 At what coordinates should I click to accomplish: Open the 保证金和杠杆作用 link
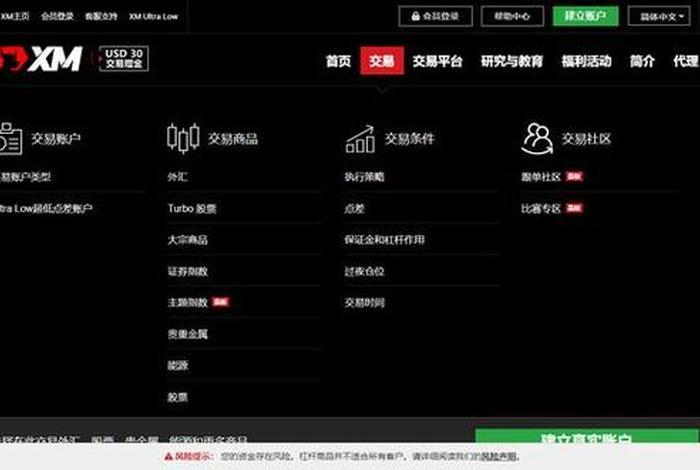(384, 240)
